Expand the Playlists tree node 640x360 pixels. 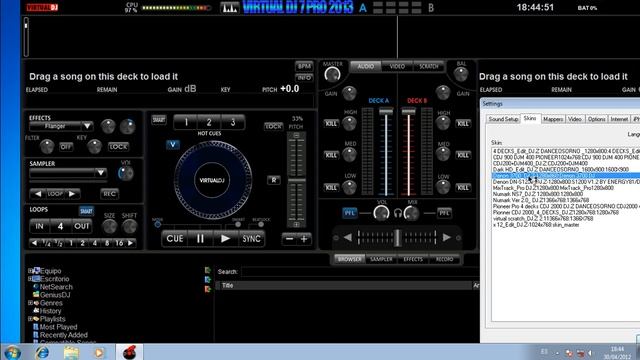click(30, 319)
